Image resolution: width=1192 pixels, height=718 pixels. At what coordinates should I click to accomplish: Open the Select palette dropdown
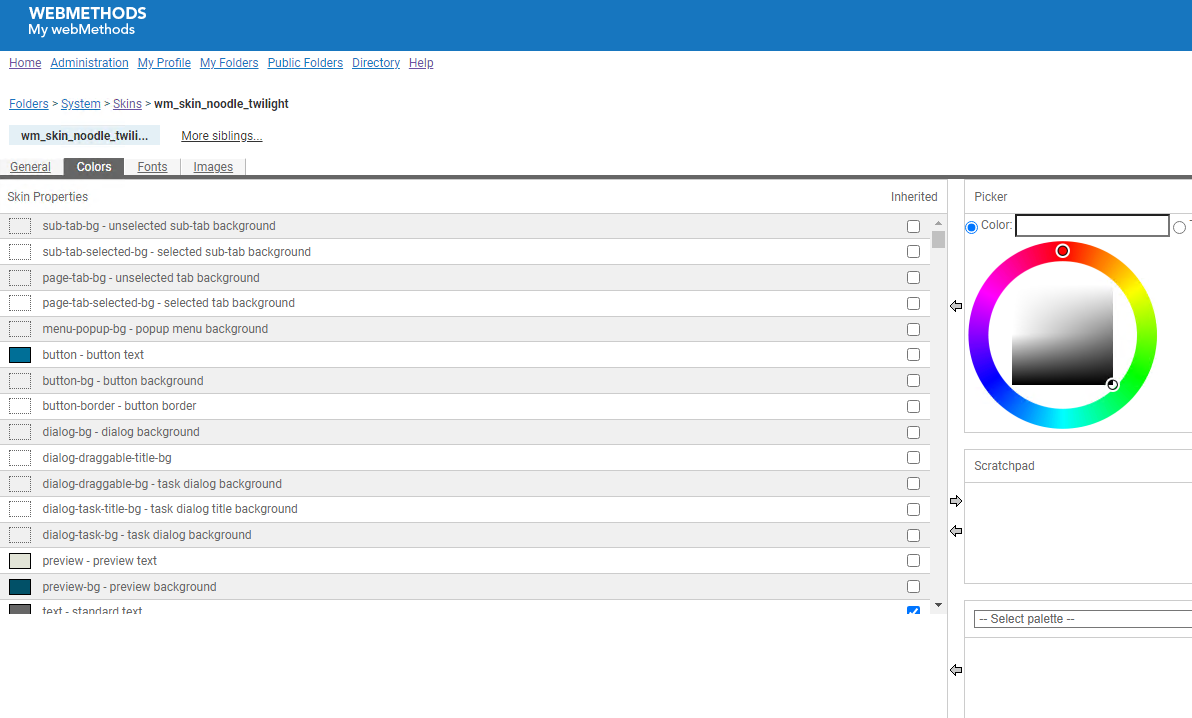tap(1083, 619)
